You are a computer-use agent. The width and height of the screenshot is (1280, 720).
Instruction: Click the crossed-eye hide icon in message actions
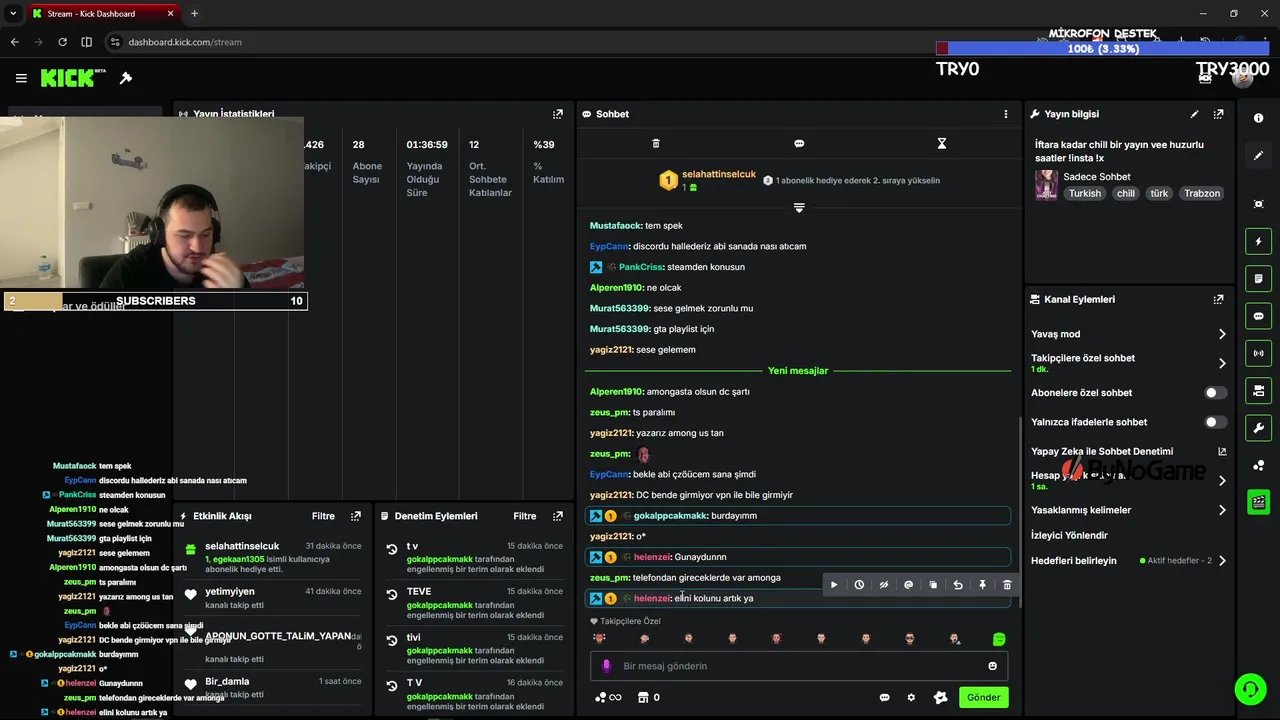[x=884, y=585]
